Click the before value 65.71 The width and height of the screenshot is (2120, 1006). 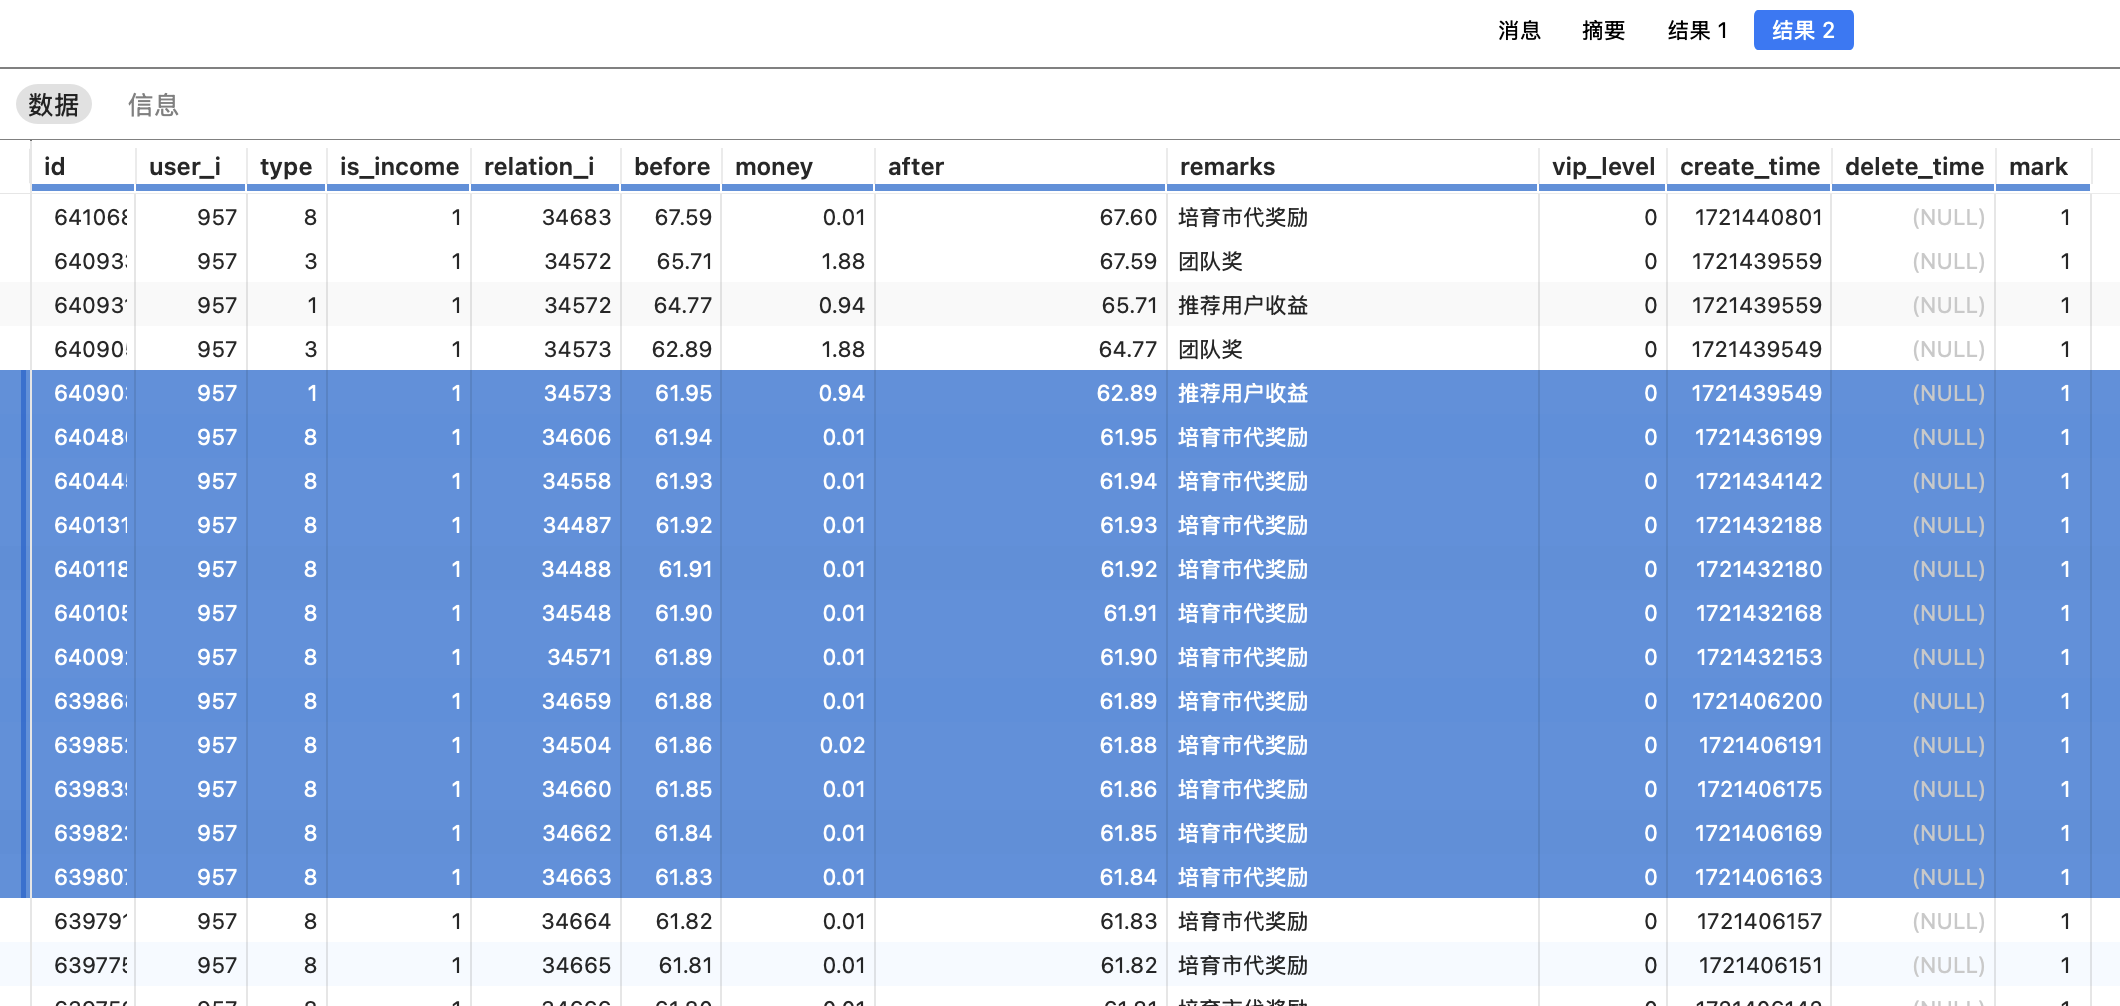pyautogui.click(x=684, y=262)
